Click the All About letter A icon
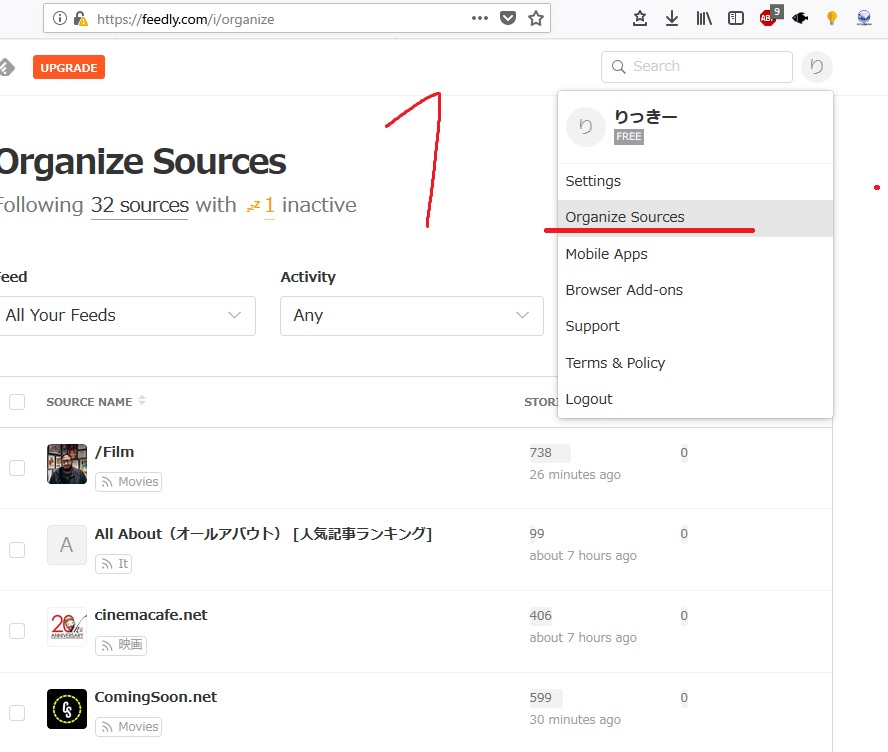888x752 pixels. [67, 545]
